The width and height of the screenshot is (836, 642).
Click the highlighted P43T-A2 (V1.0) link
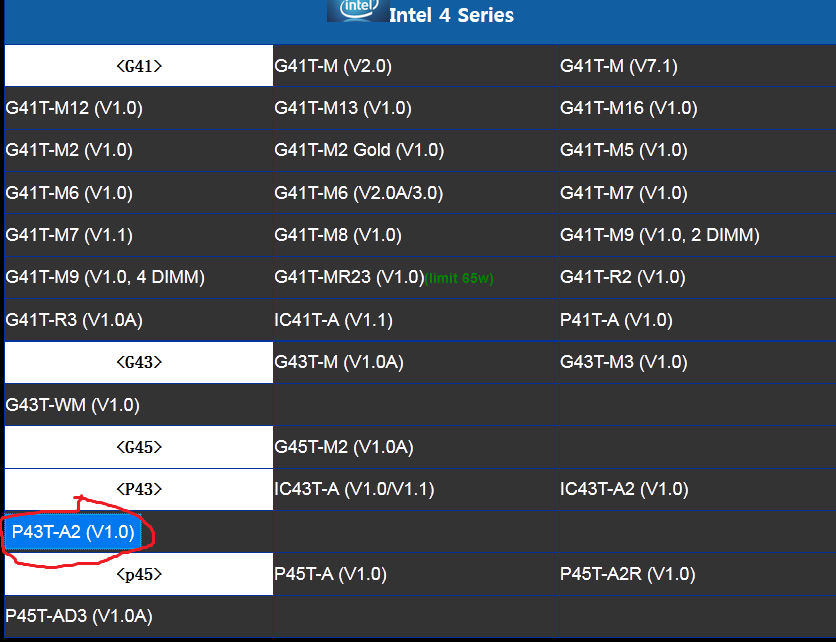(73, 532)
